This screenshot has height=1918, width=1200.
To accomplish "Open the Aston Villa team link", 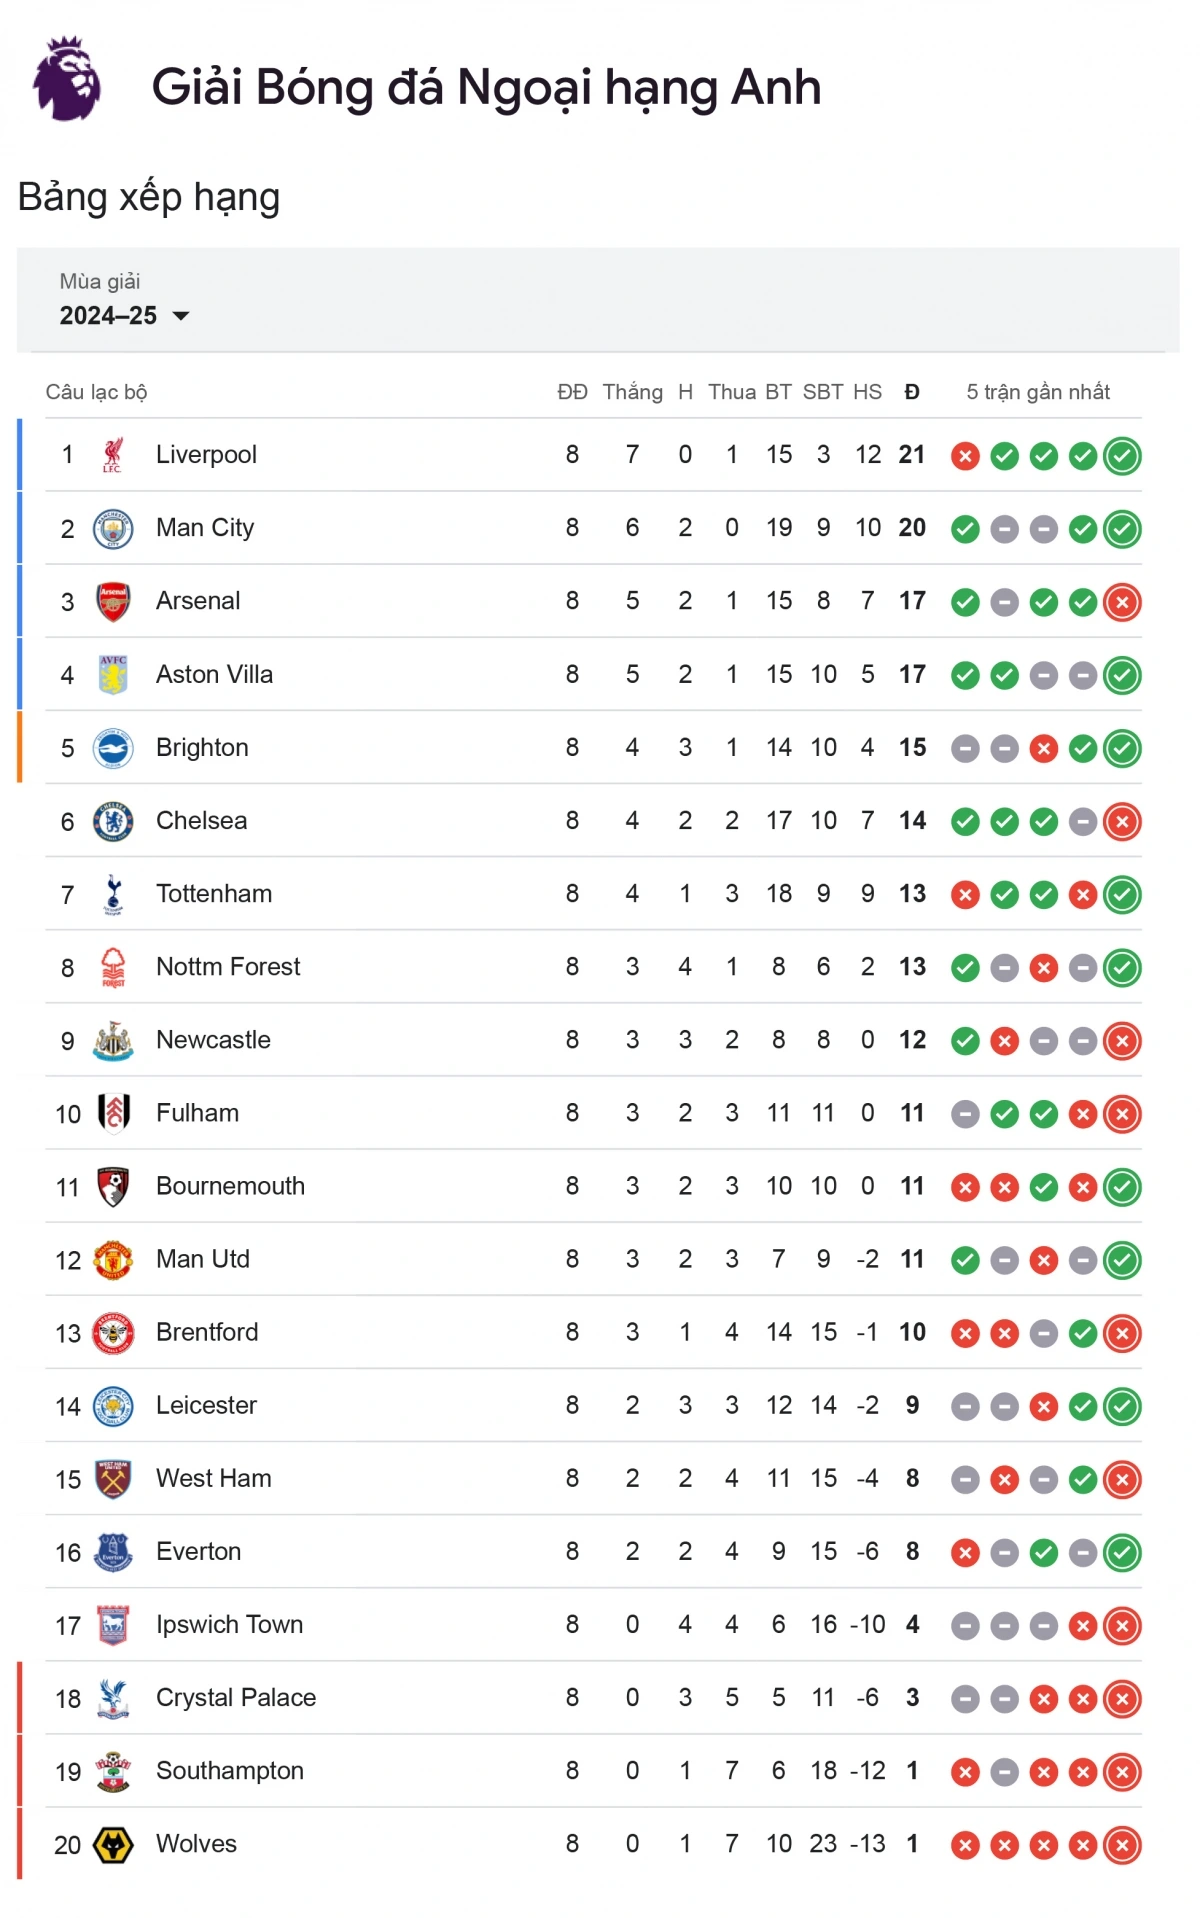I will click(214, 675).
